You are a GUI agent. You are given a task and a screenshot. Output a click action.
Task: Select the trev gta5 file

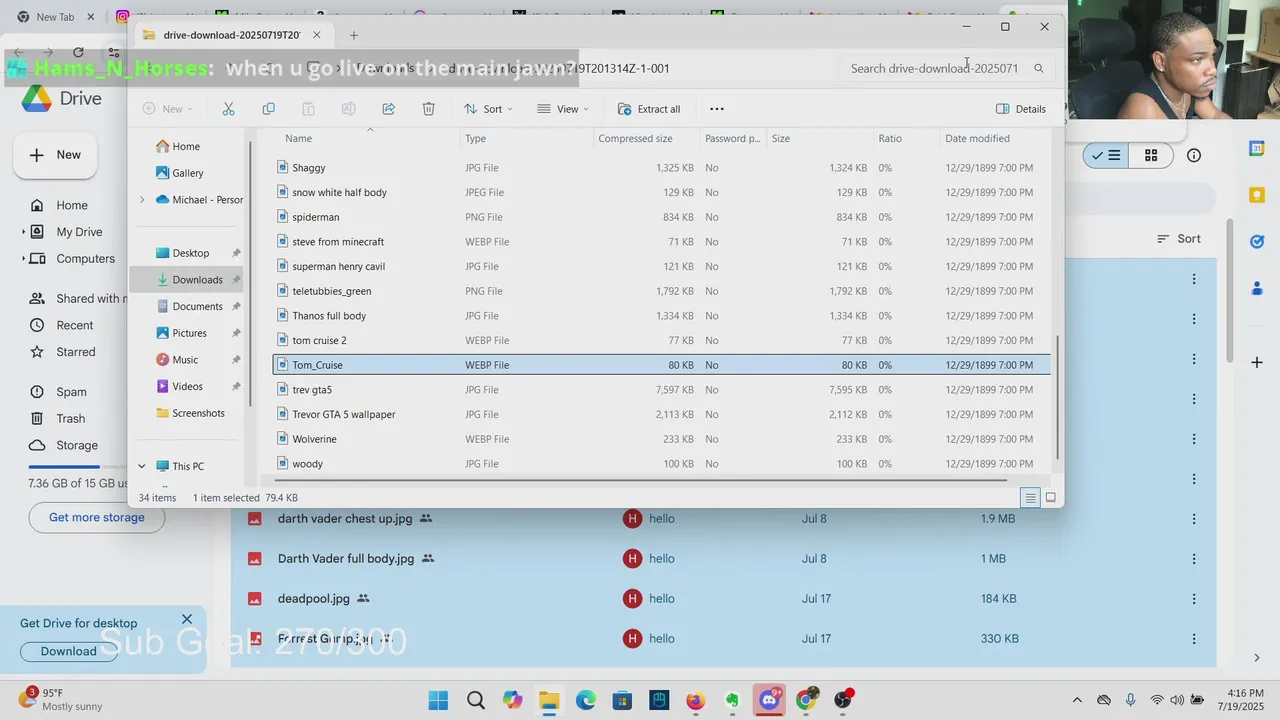point(661,390)
